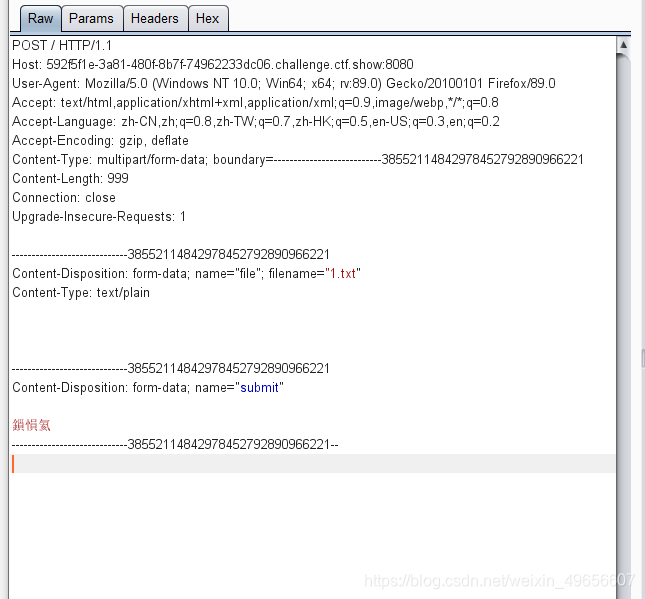Image resolution: width=645 pixels, height=599 pixels.
Task: Open the Params tab
Action: (x=91, y=19)
